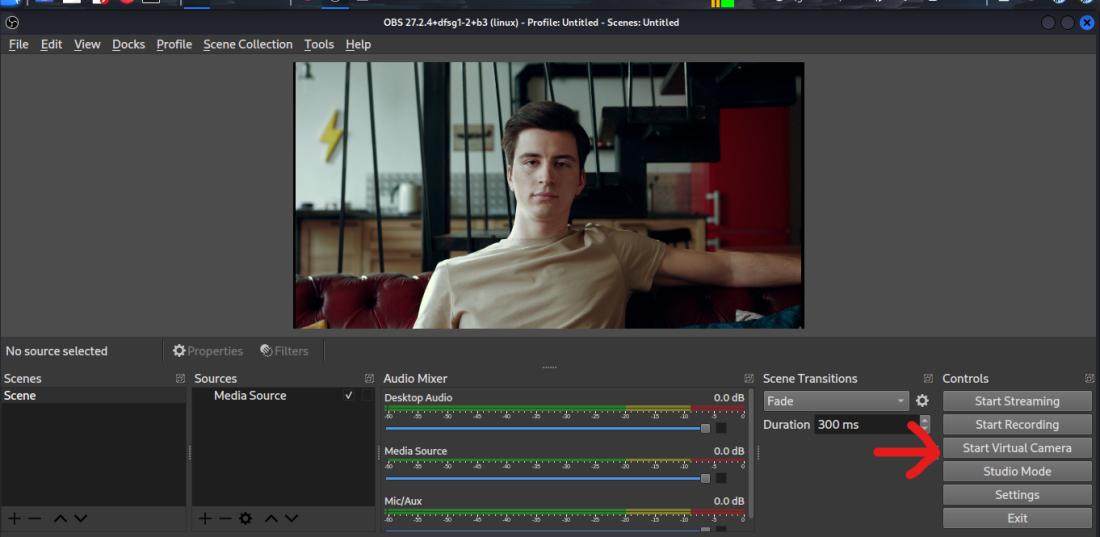1100x537 pixels.
Task: Open the Tools menu
Action: (319, 44)
